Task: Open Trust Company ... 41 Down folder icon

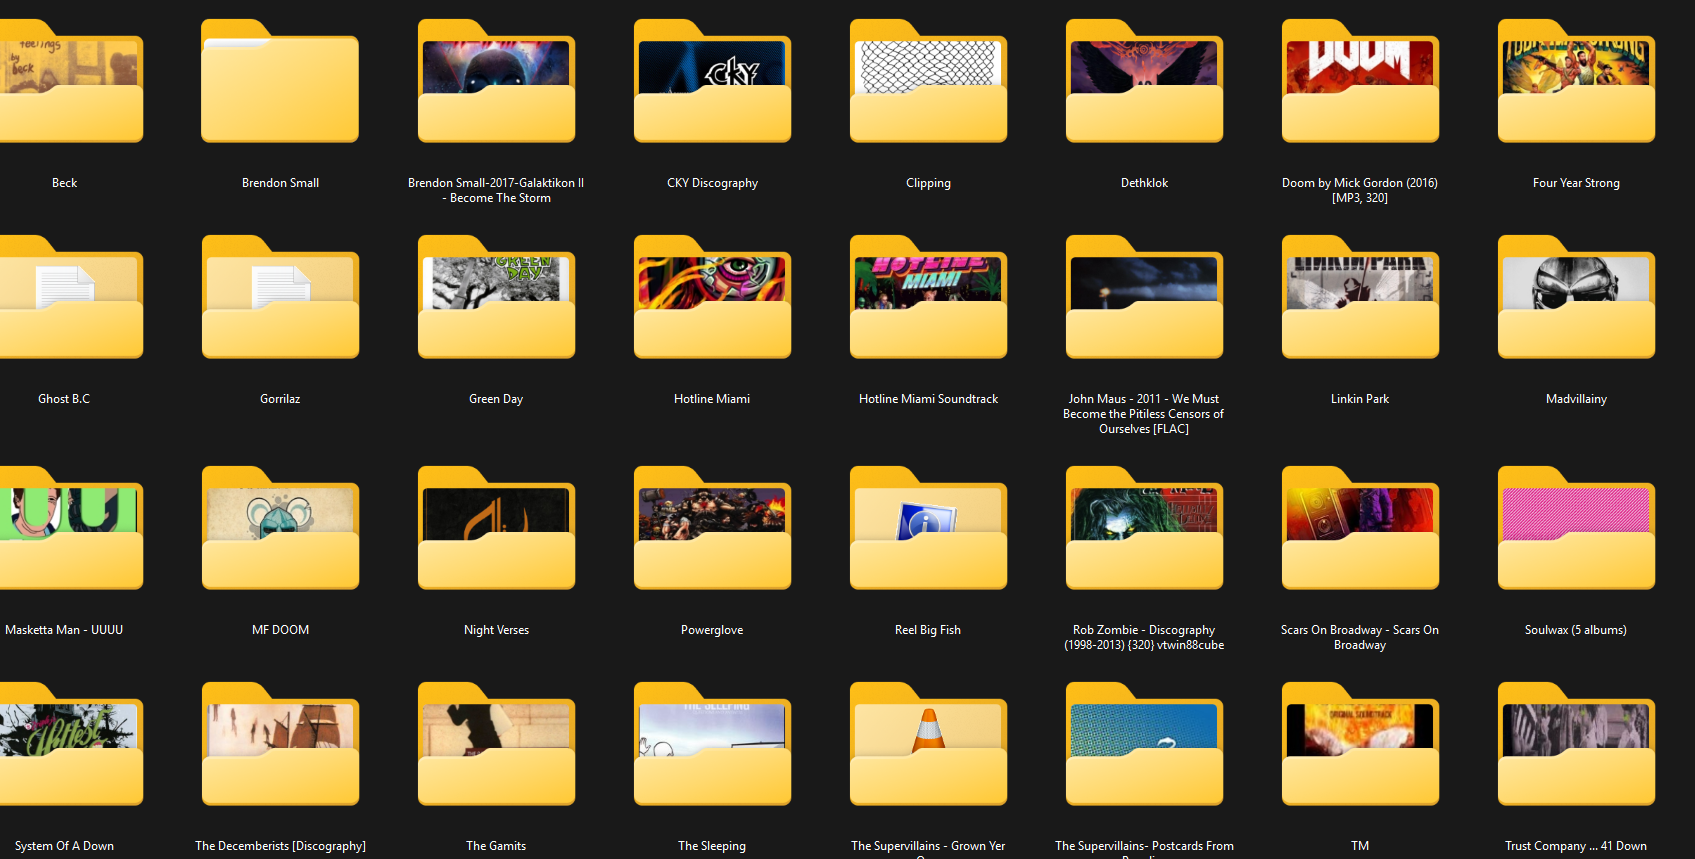Action: coord(1576,744)
